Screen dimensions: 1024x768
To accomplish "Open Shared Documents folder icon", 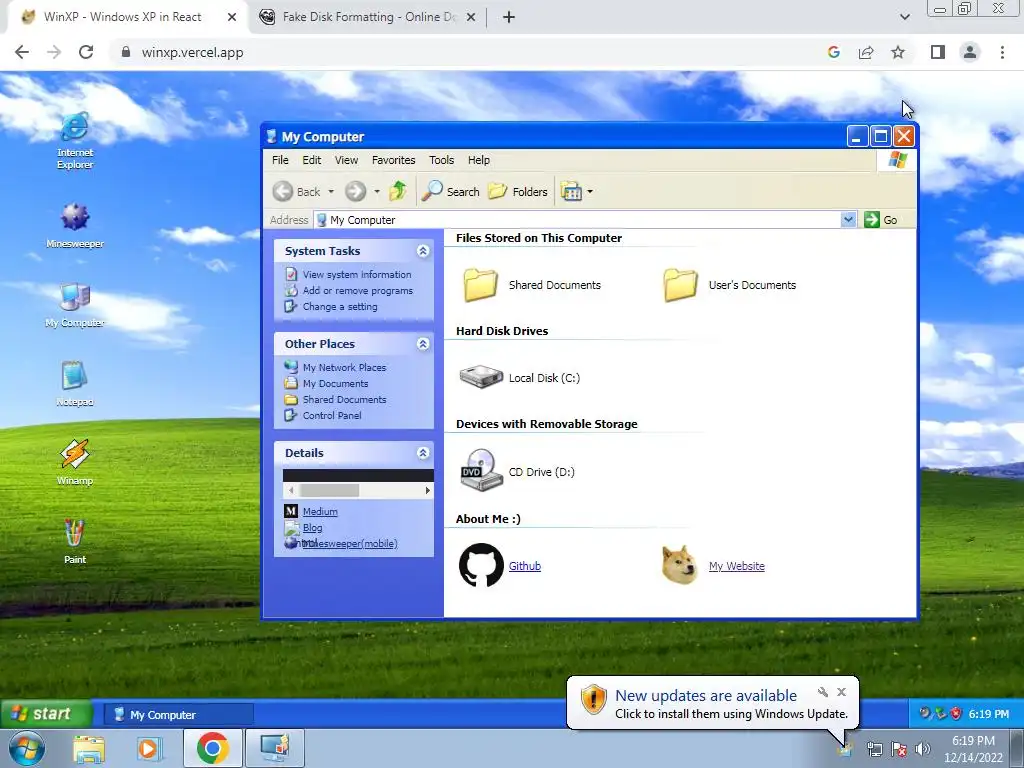I will click(x=481, y=285).
